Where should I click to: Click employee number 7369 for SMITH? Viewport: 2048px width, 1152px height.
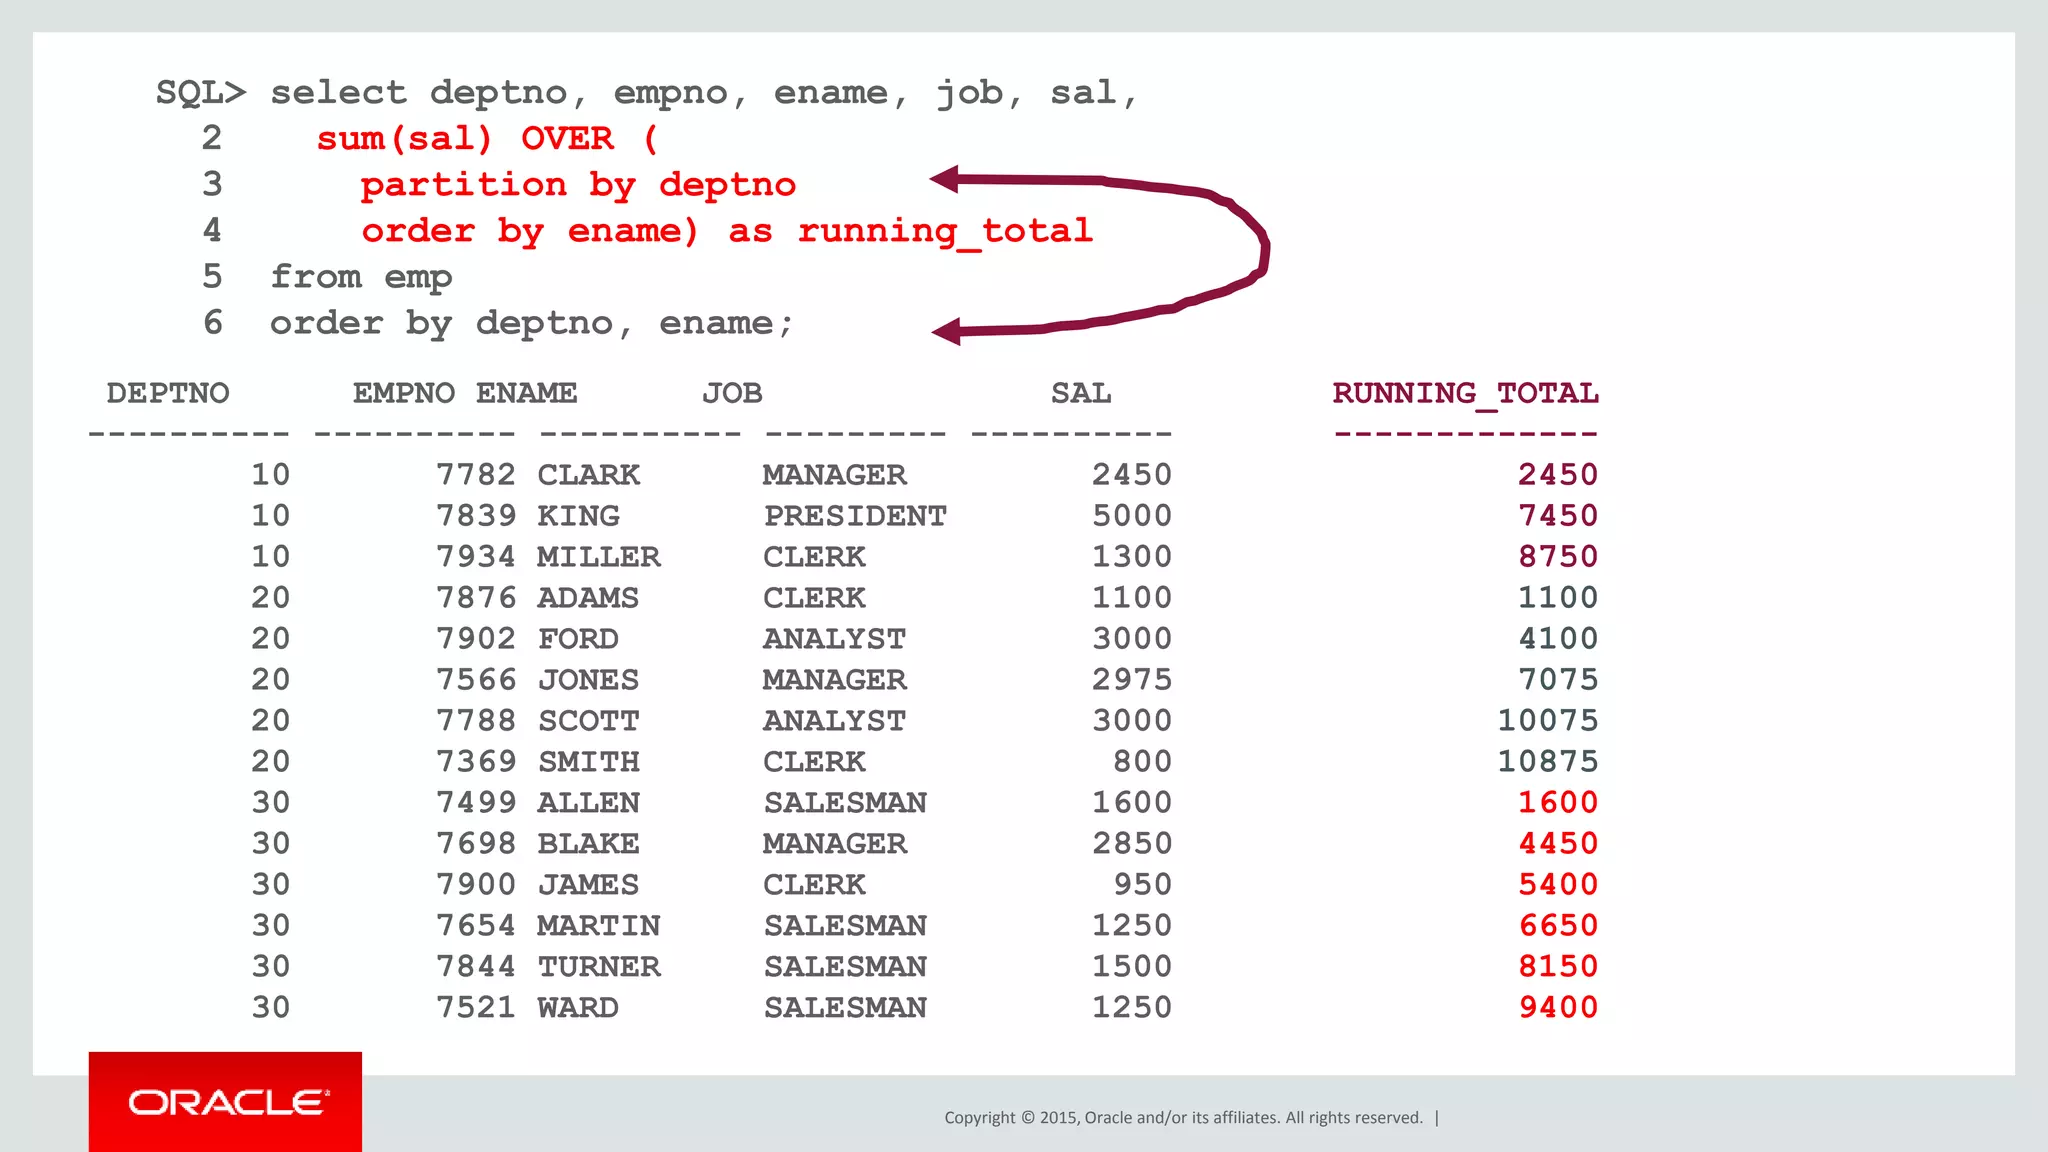pyautogui.click(x=476, y=762)
